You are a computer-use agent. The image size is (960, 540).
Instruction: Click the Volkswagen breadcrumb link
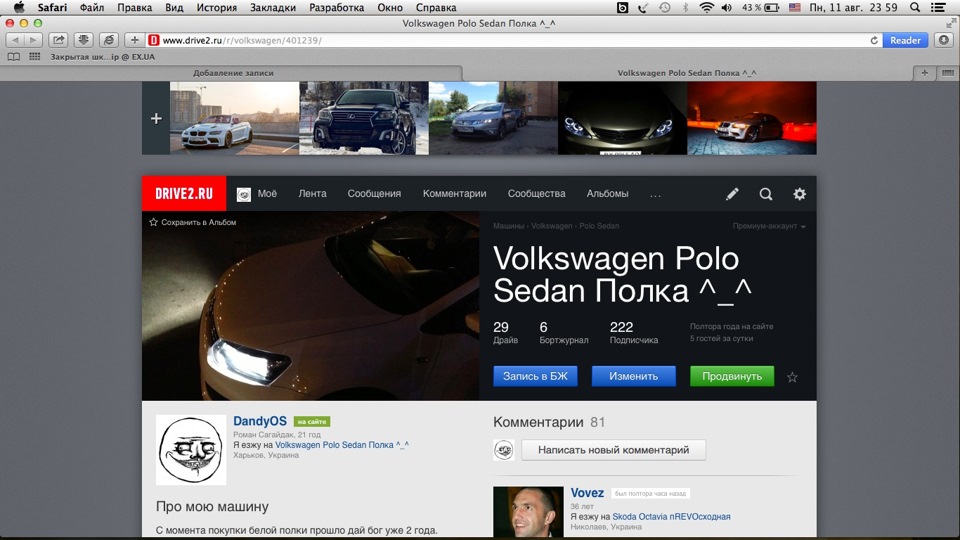552,226
